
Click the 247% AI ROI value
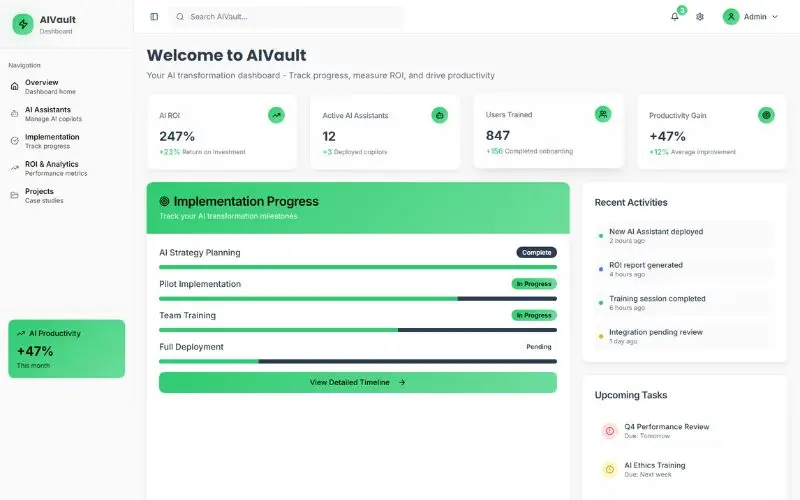[x=177, y=136]
